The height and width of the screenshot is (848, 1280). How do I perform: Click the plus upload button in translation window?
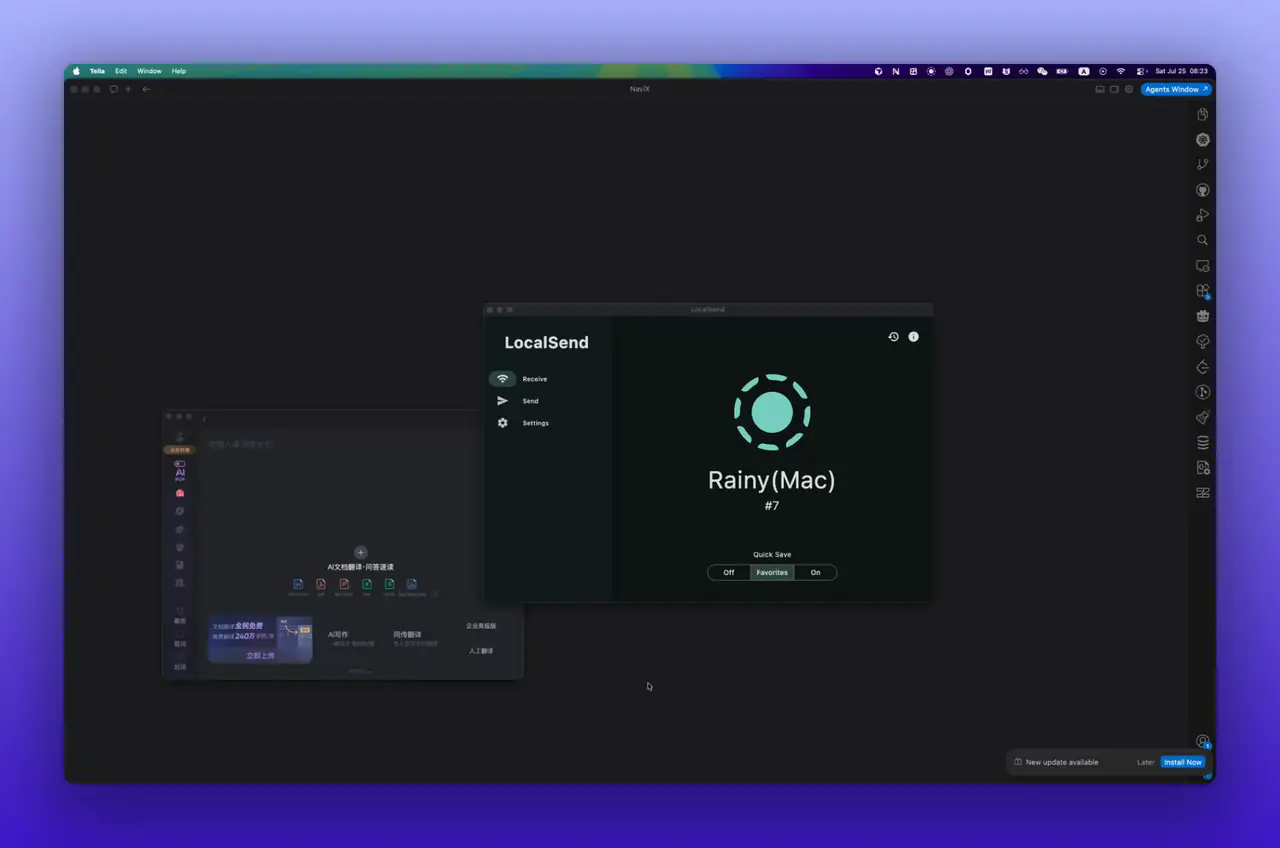click(361, 552)
